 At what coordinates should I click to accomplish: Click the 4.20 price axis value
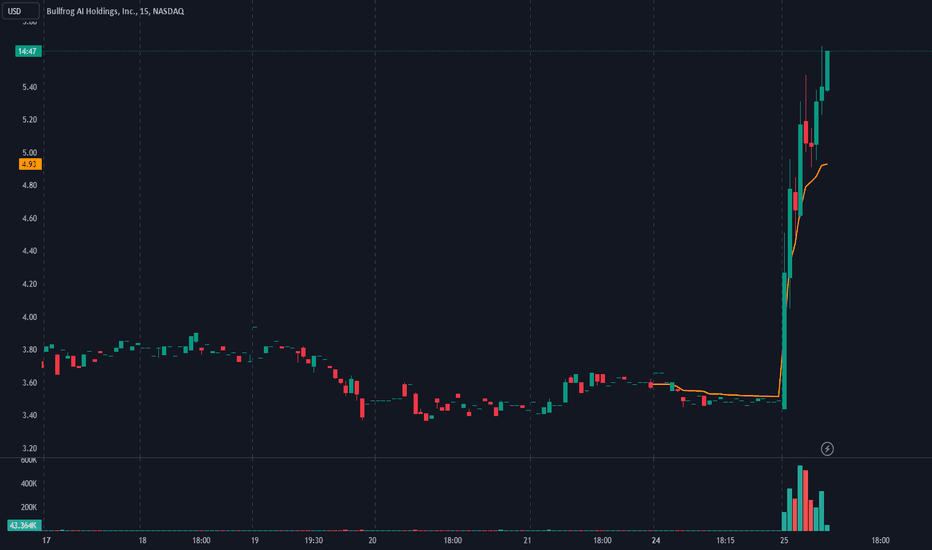coord(30,284)
